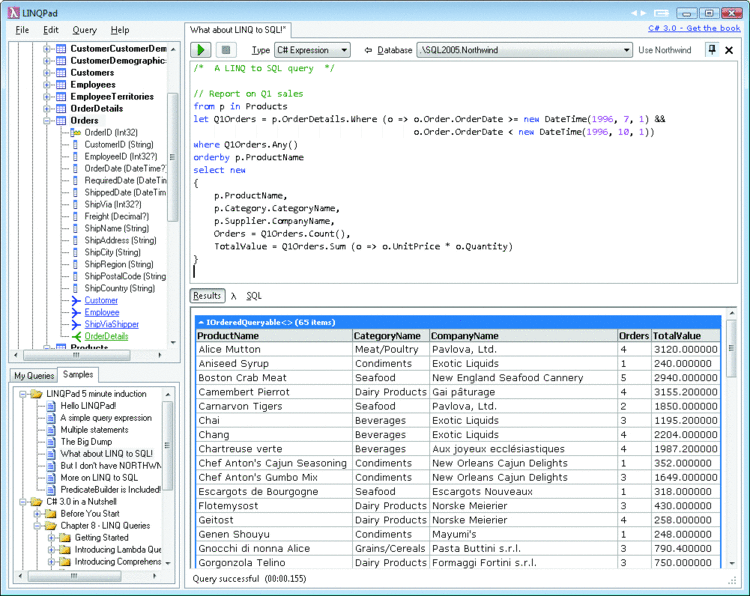The height and width of the screenshot is (596, 750).
Task: Click the green OrderDetails child relation icon
Action: (x=76, y=336)
